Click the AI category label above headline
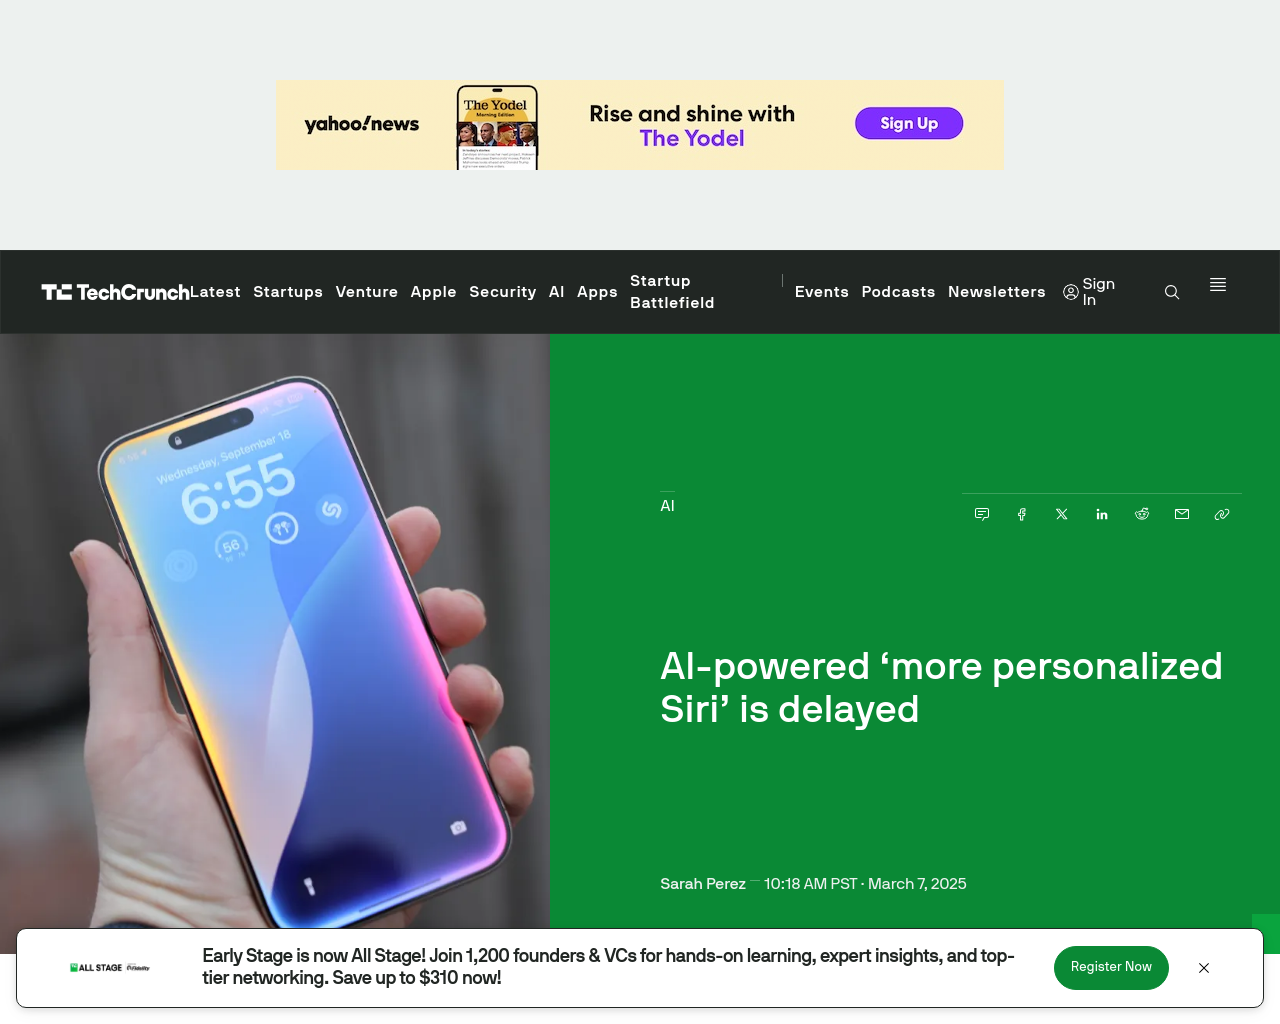The image size is (1280, 1024). 667,506
